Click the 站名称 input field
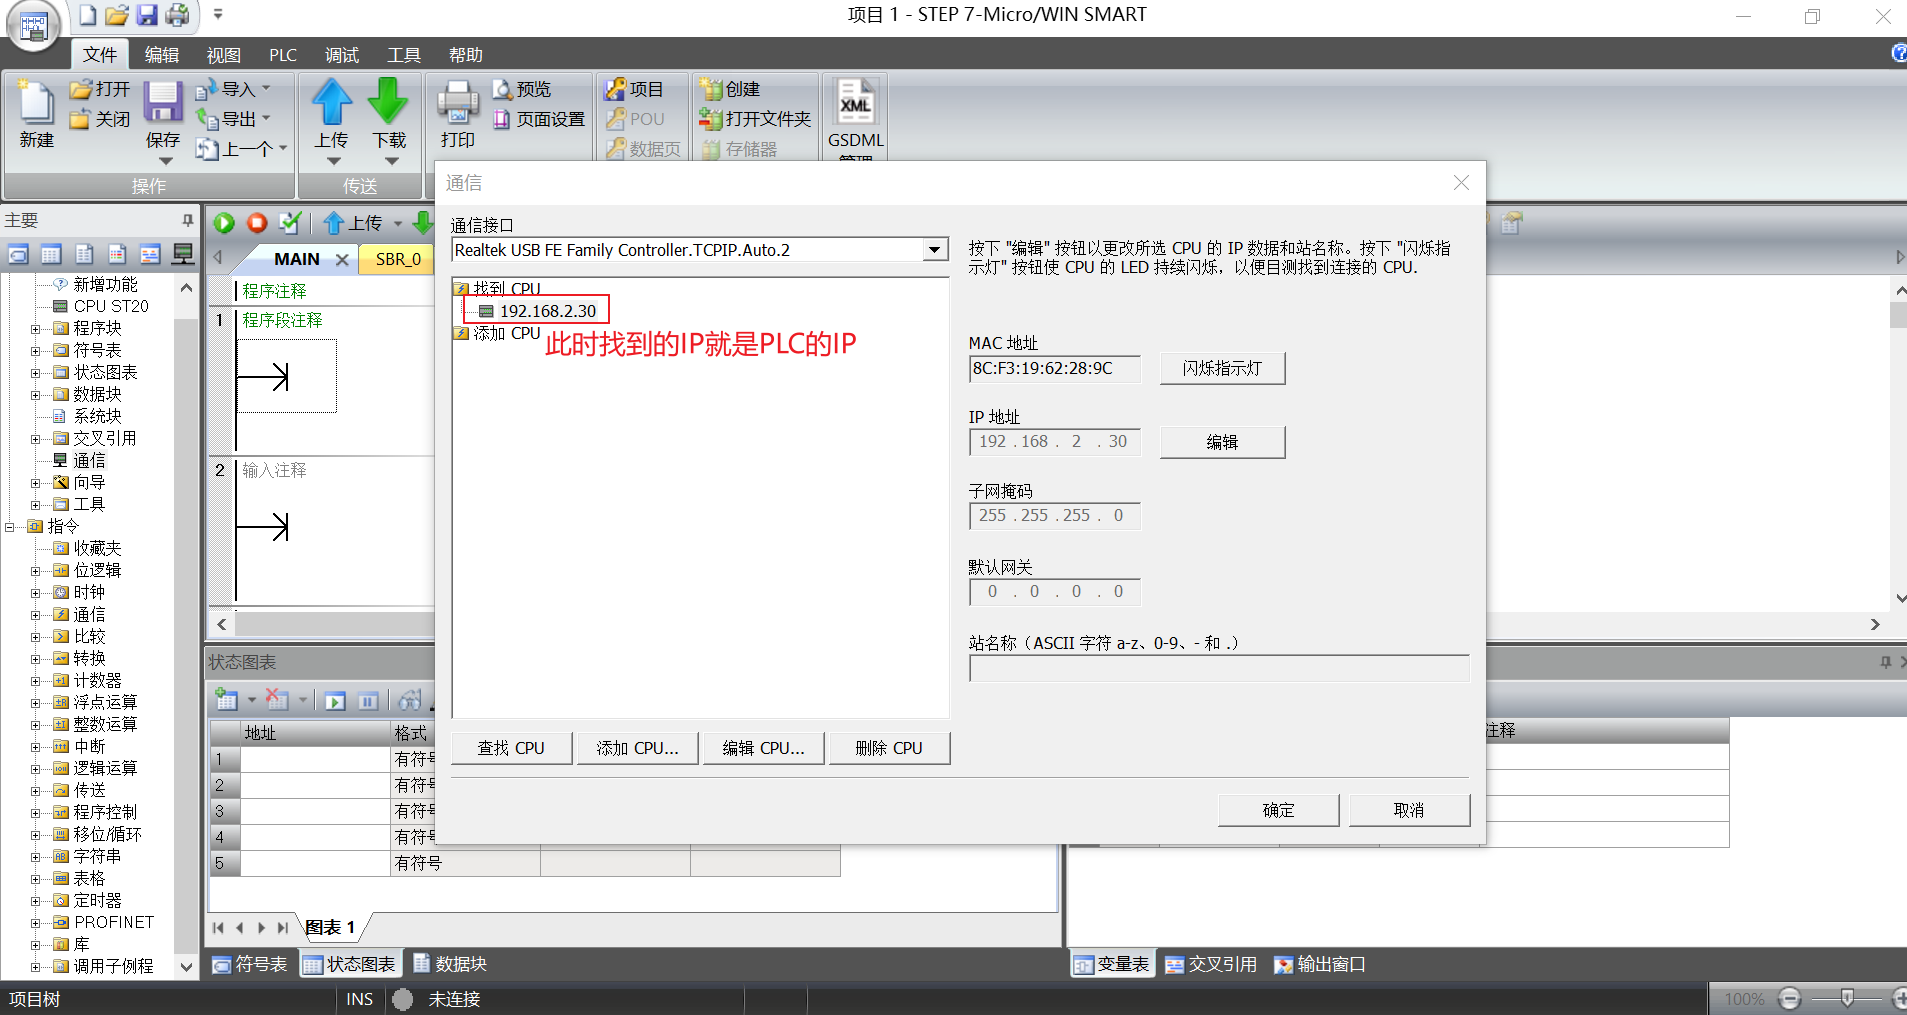 (1219, 669)
